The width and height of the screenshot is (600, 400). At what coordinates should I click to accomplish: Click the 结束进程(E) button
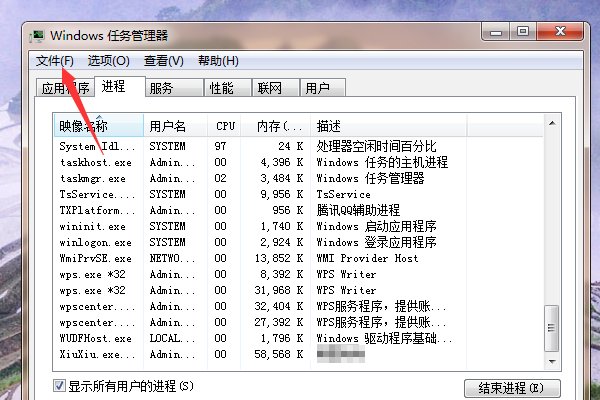pos(512,389)
